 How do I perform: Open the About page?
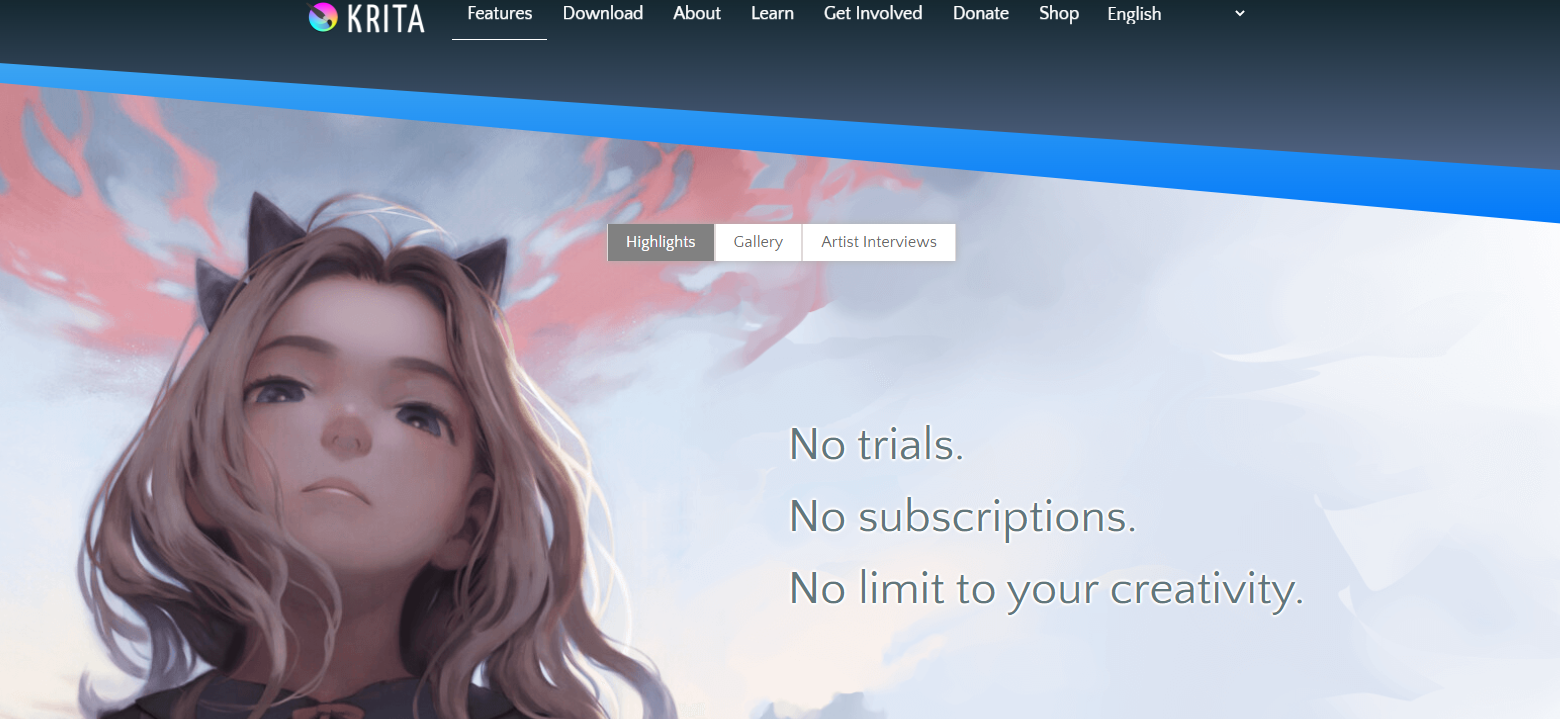[697, 13]
